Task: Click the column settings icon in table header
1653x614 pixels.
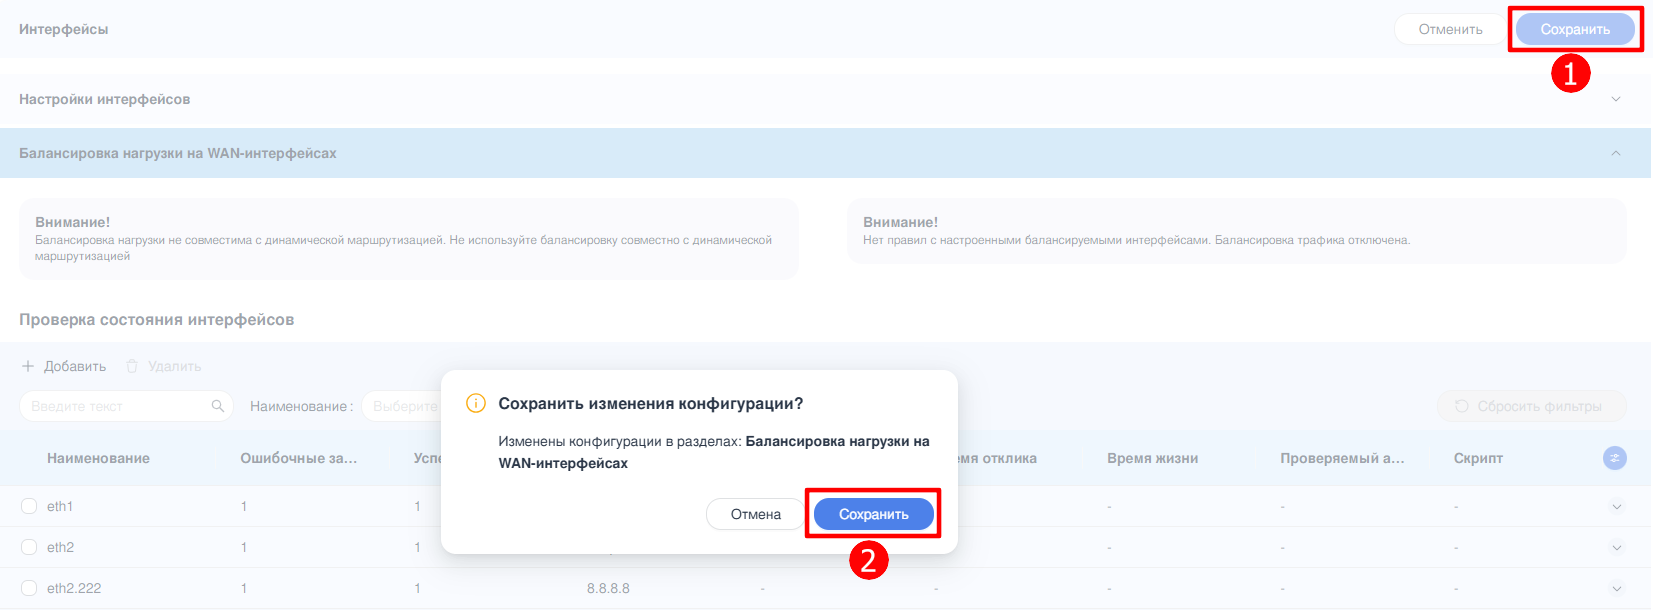Action: click(x=1614, y=458)
